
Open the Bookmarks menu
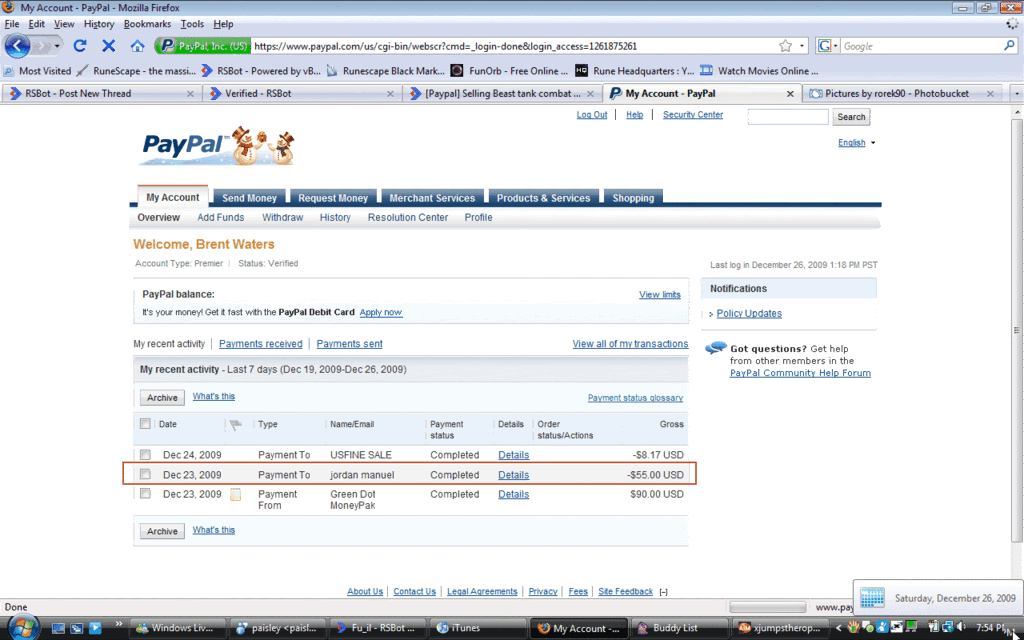pyautogui.click(x=148, y=24)
